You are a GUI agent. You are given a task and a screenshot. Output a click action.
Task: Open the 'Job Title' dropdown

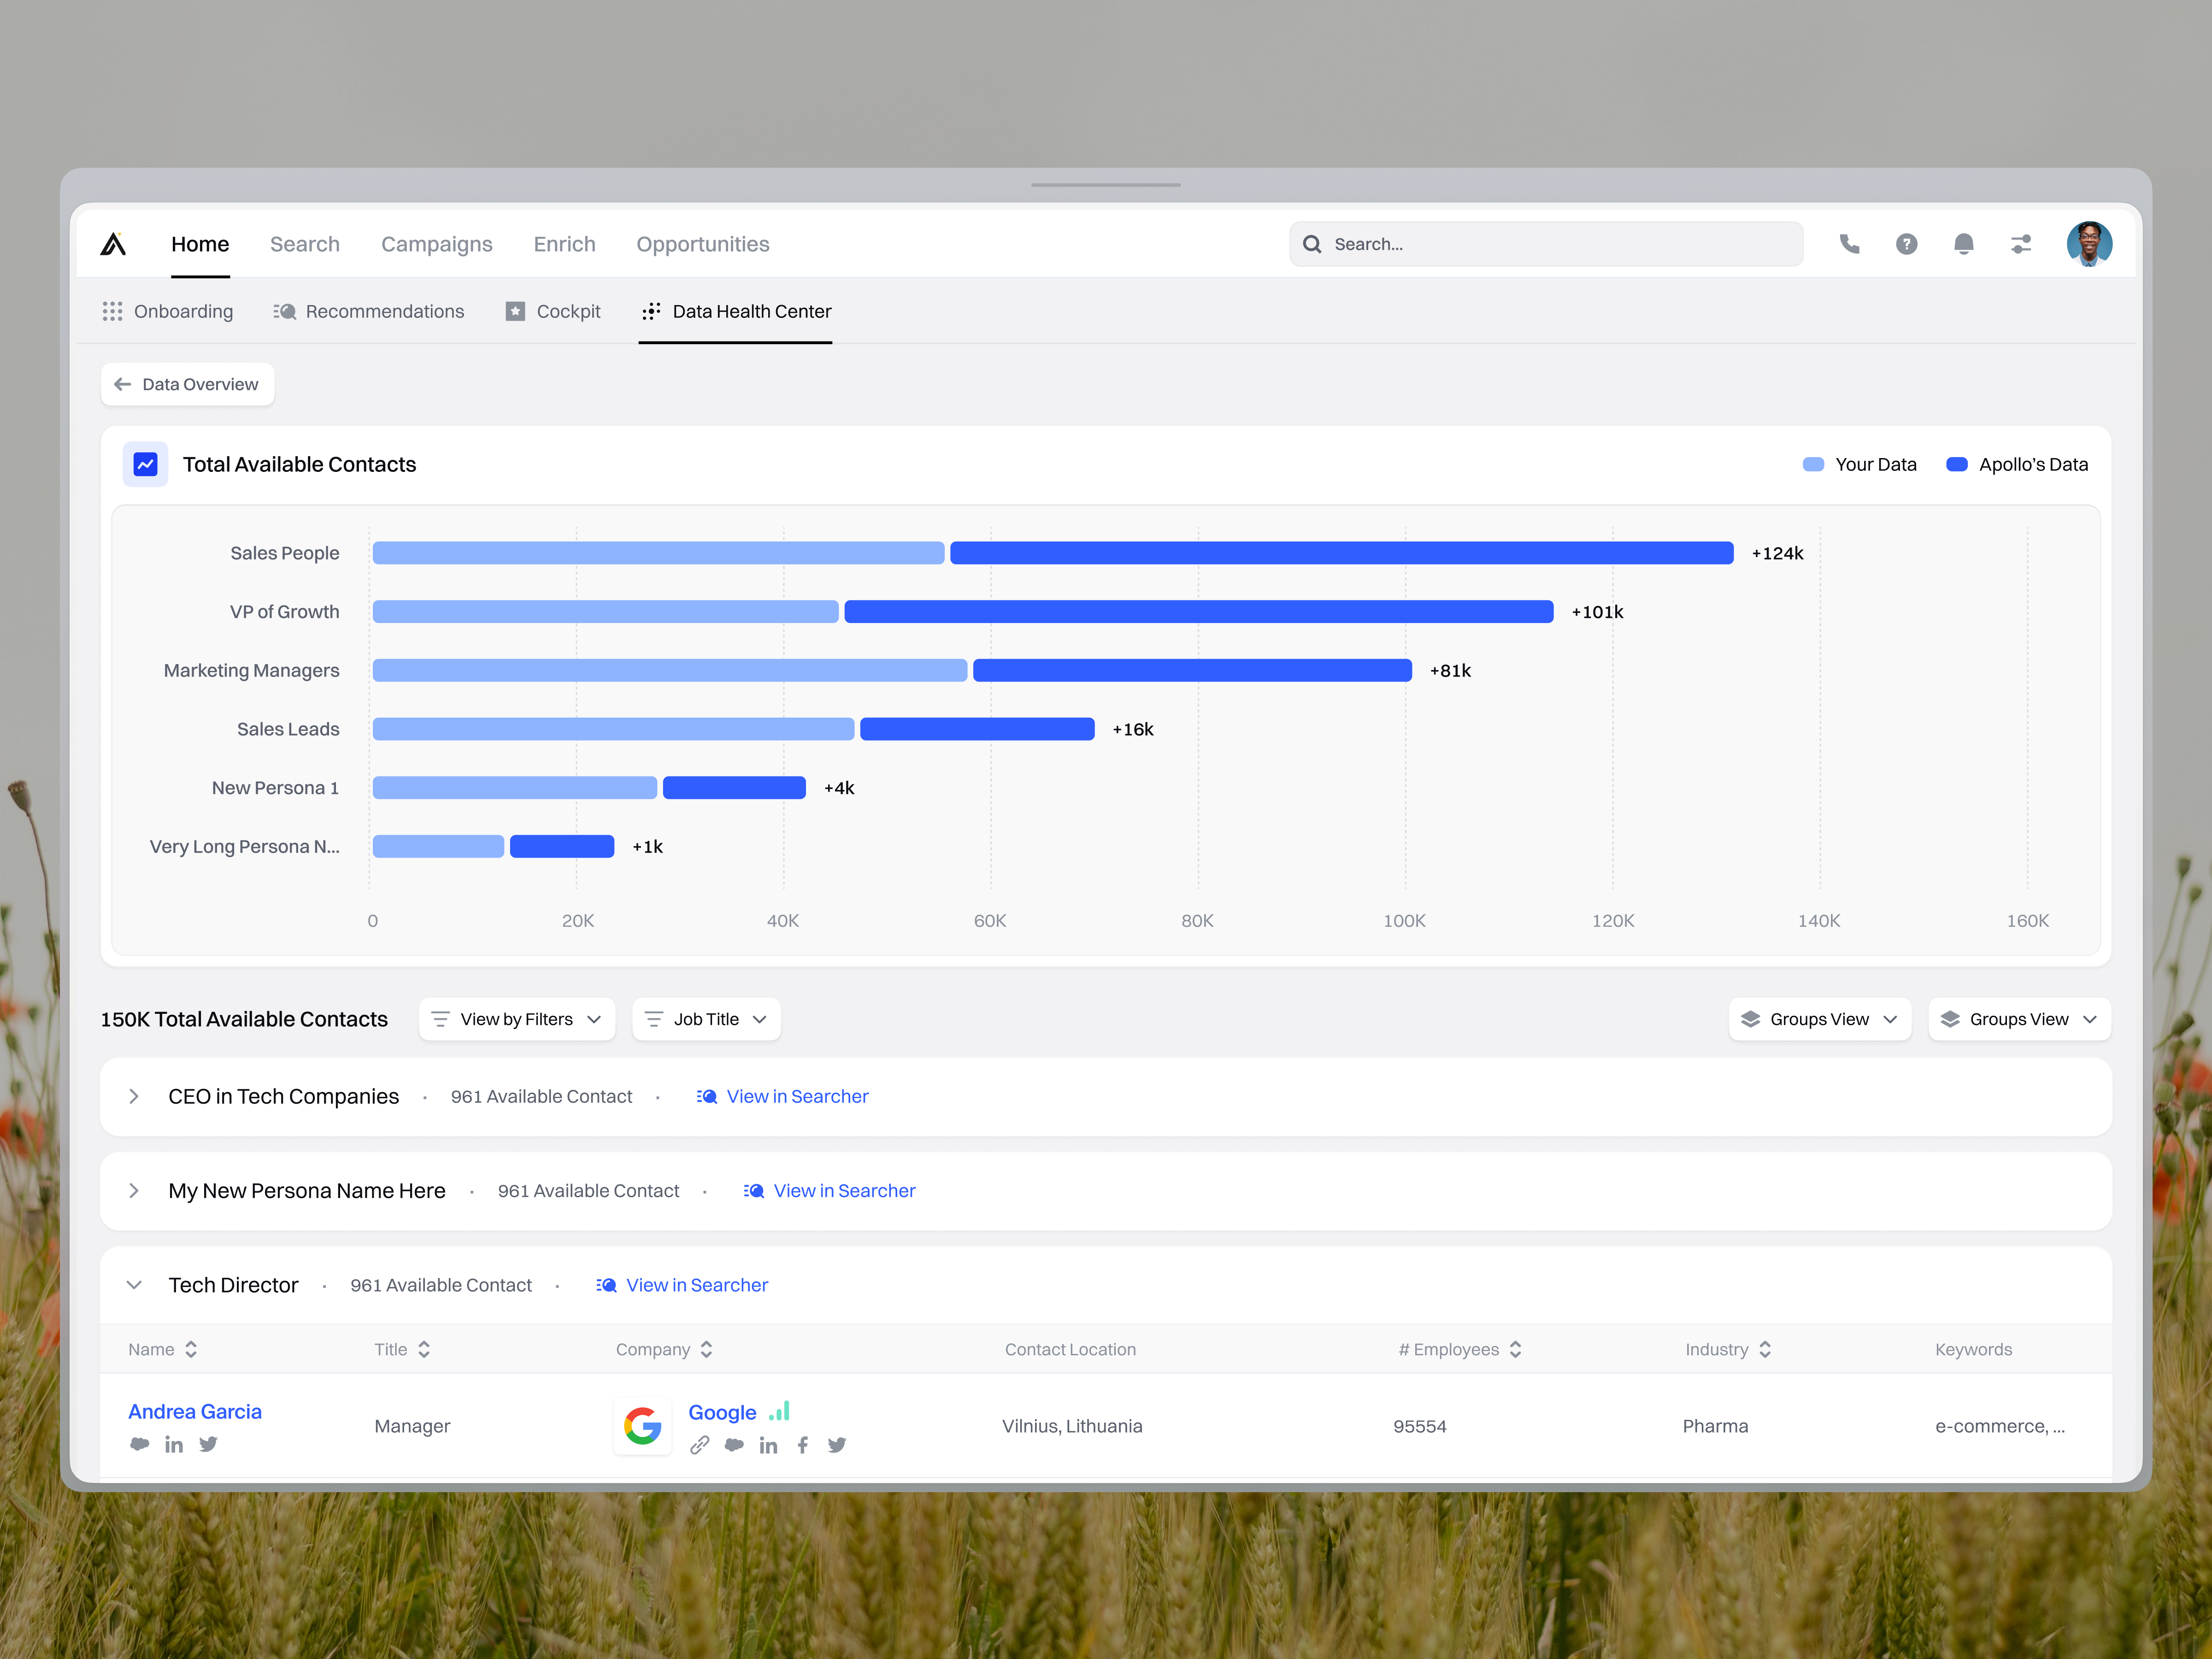tap(706, 1019)
